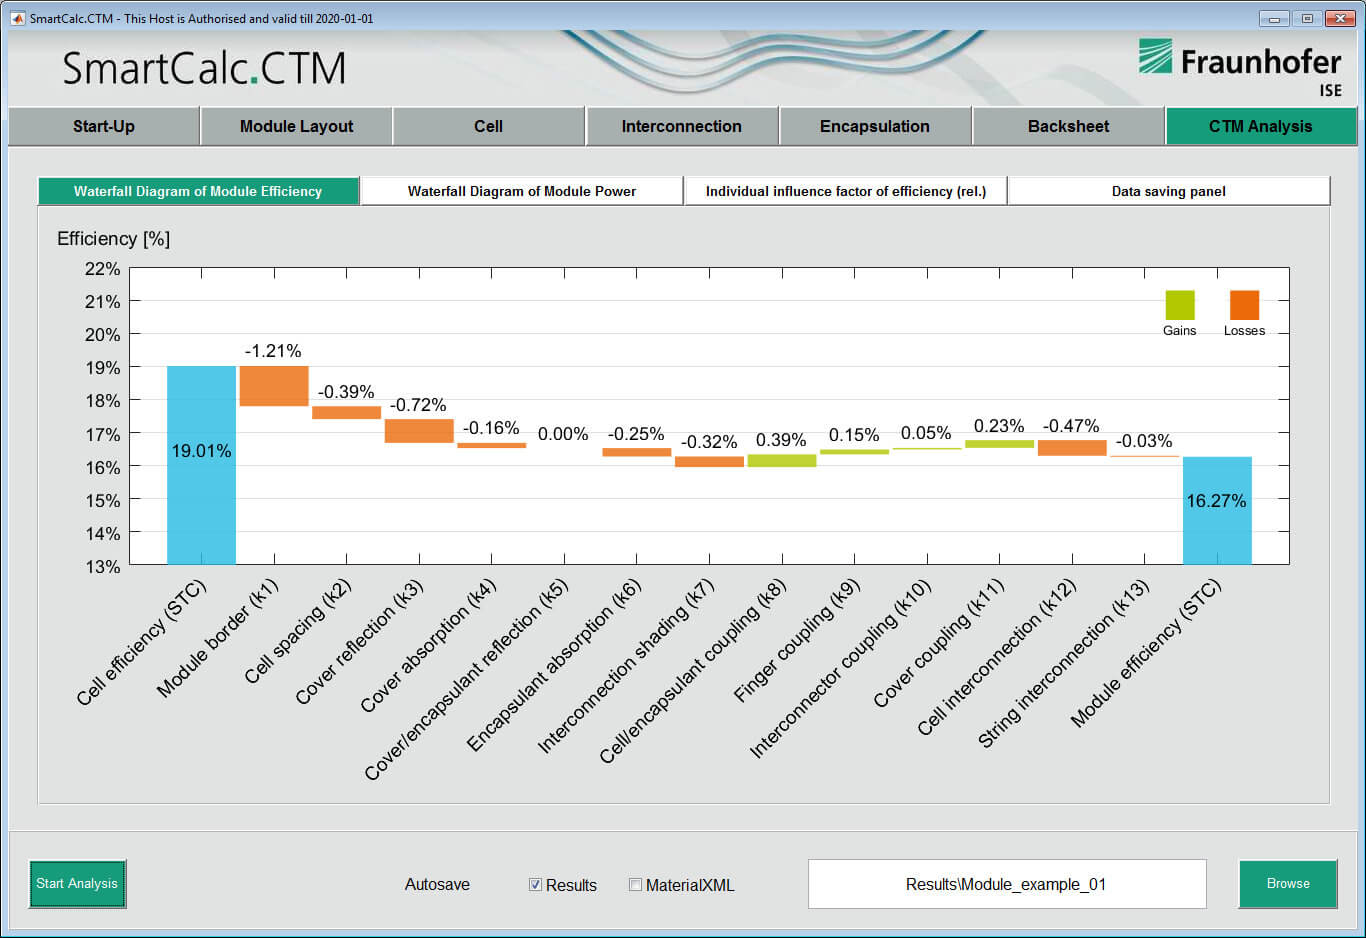The image size is (1366, 938).
Task: Click the Module border loss bar -1.21%
Action: [x=274, y=386]
